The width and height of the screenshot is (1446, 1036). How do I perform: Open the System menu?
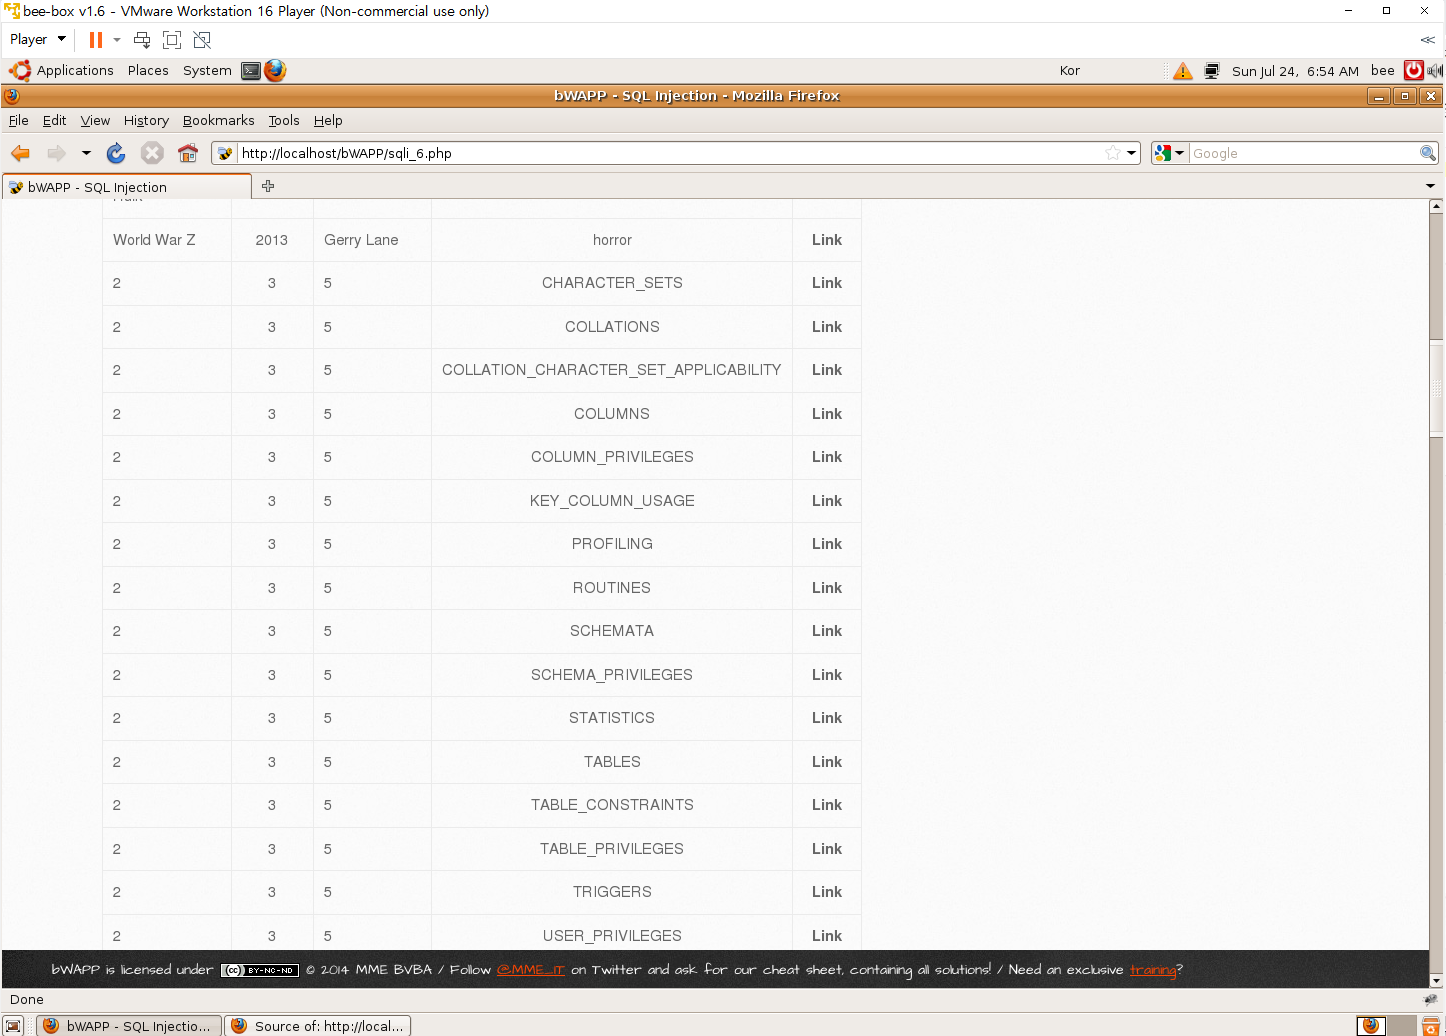207,70
